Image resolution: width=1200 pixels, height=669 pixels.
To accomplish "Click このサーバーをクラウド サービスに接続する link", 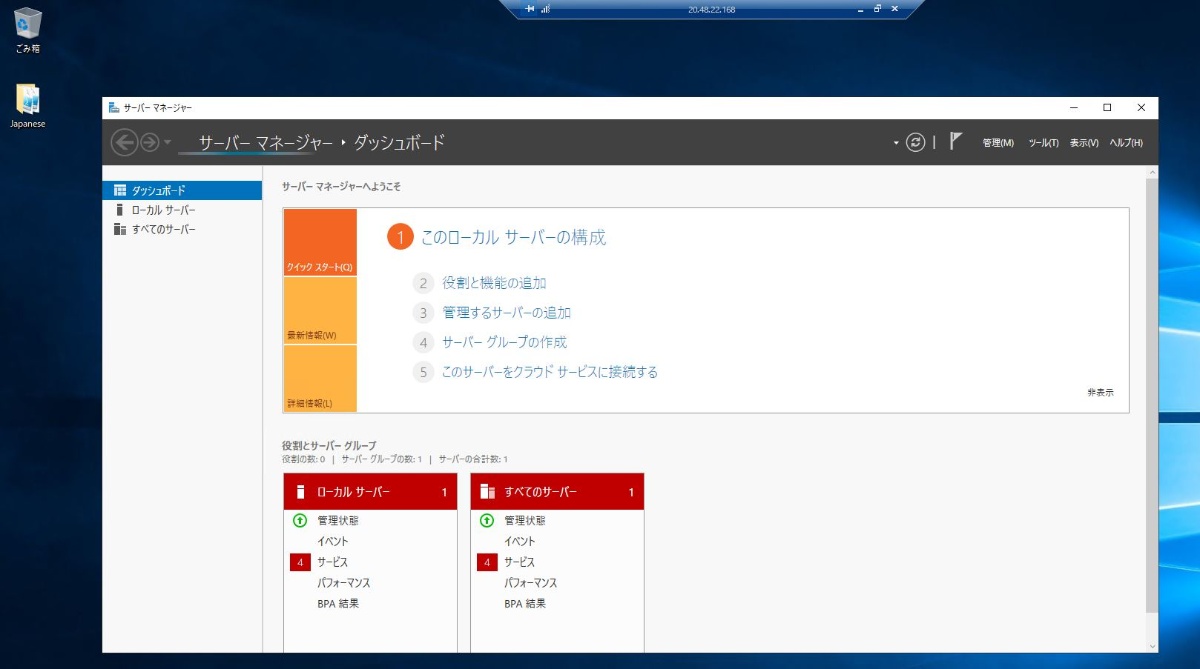I will pos(550,372).
